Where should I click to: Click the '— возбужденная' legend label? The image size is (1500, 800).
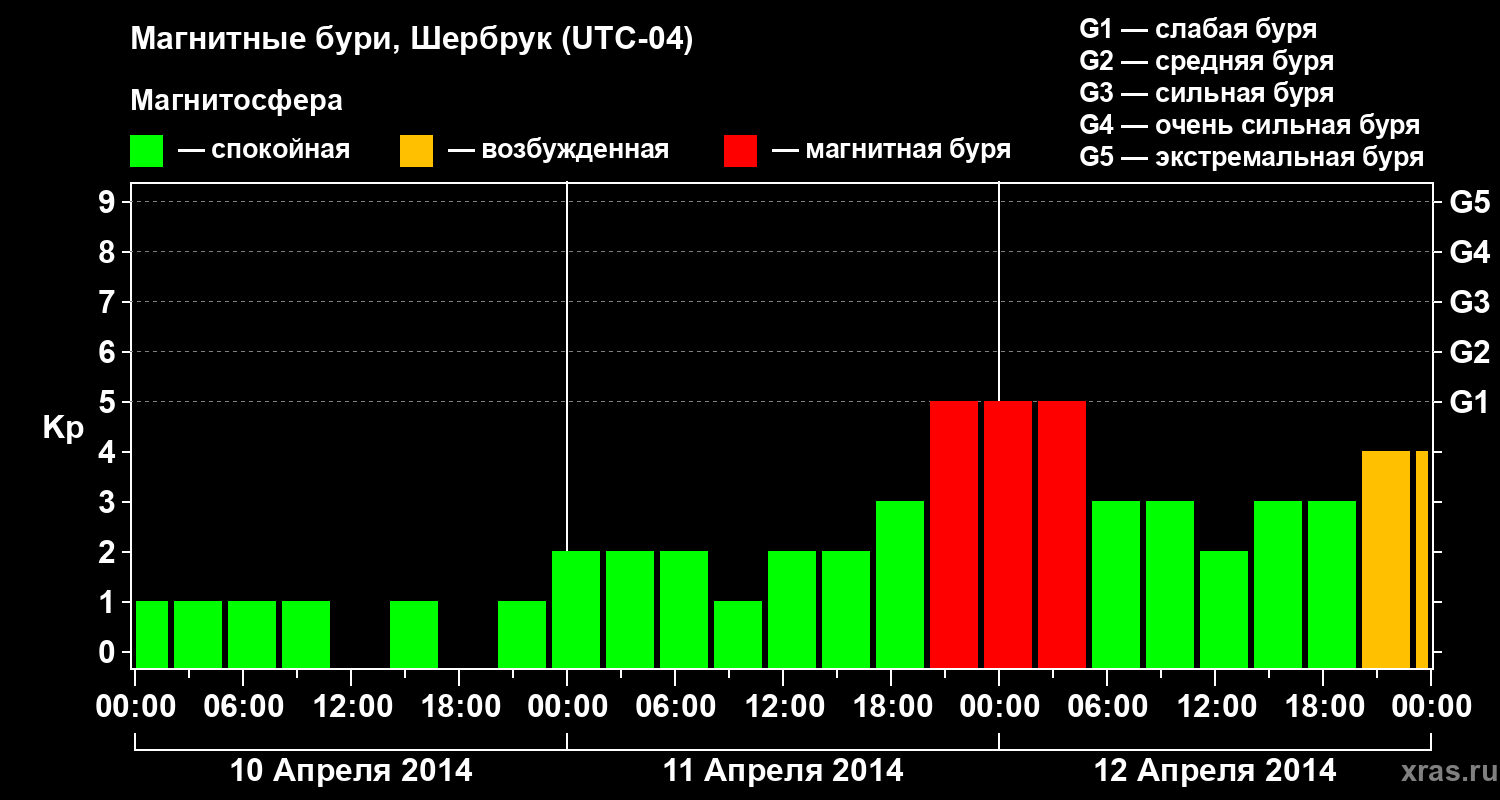tap(558, 151)
